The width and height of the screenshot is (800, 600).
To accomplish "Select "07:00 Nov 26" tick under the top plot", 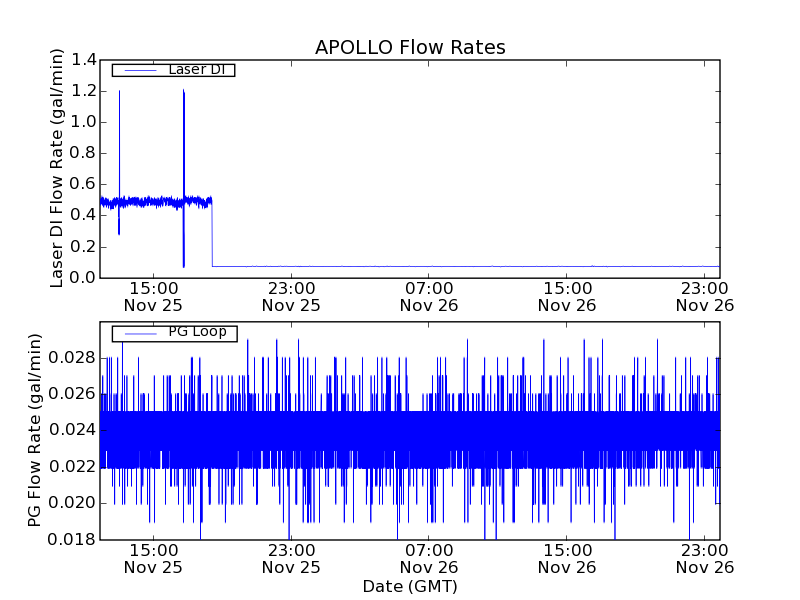I will [x=430, y=296].
